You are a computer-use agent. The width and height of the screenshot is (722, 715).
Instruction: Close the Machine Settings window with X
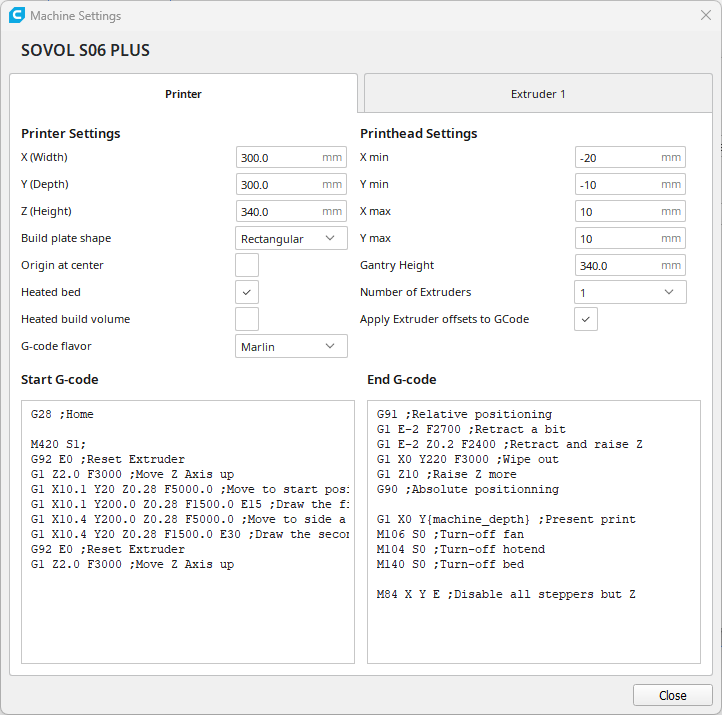pyautogui.click(x=705, y=15)
